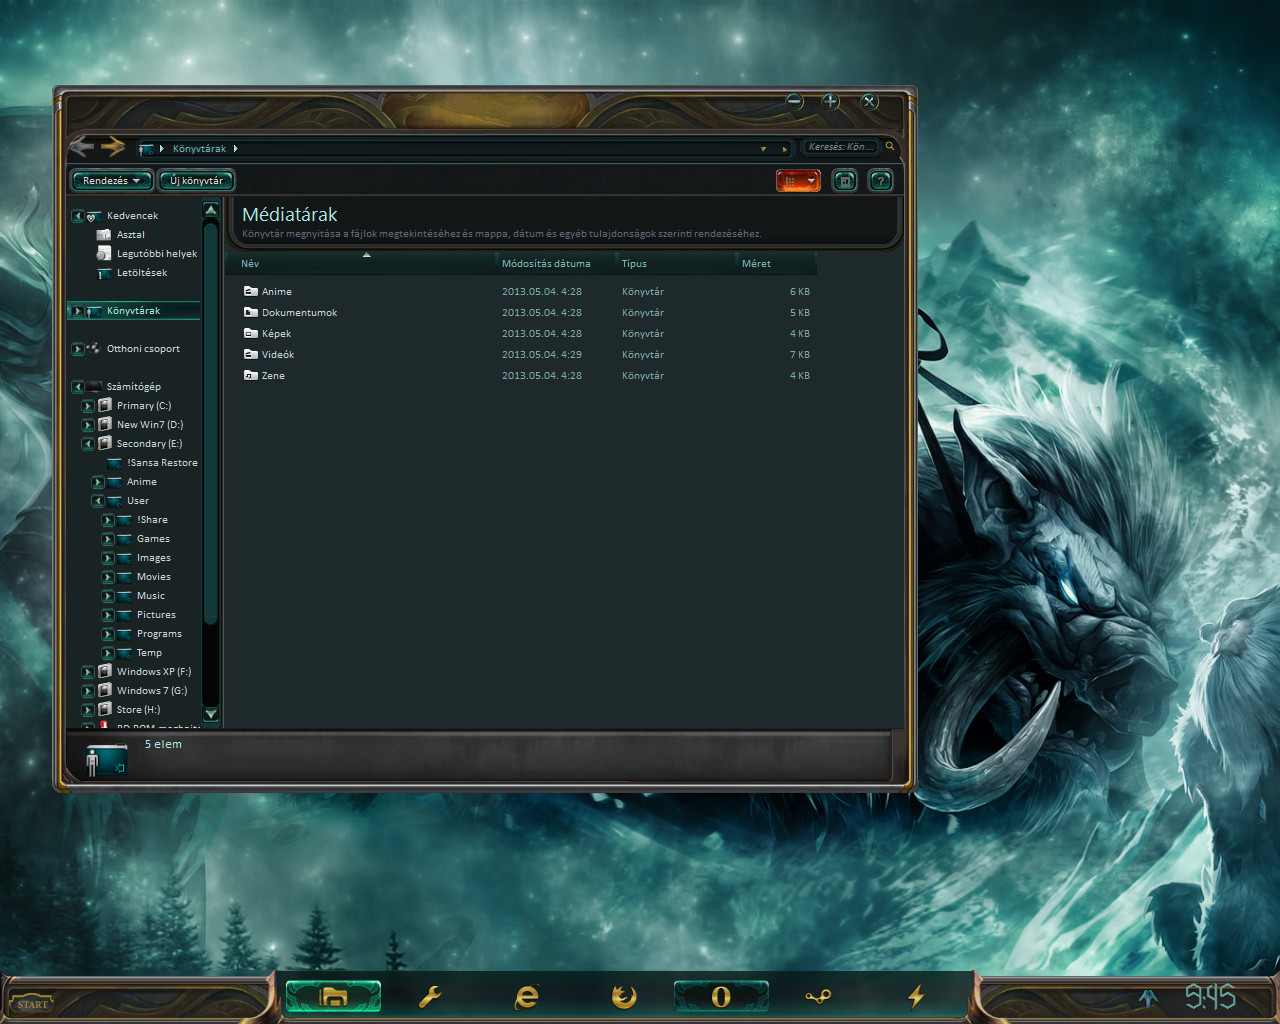Screen dimensions: 1280x1024
Task: Select the Programs folder in tree
Action: (159, 634)
